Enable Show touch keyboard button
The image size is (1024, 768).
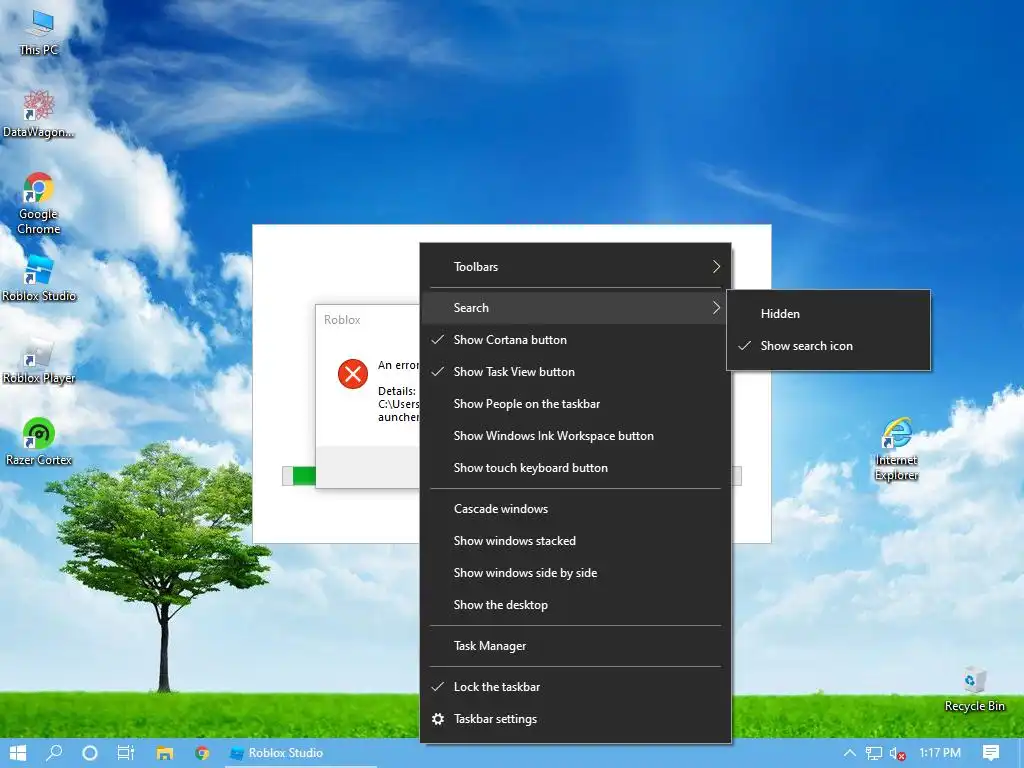click(x=575, y=468)
